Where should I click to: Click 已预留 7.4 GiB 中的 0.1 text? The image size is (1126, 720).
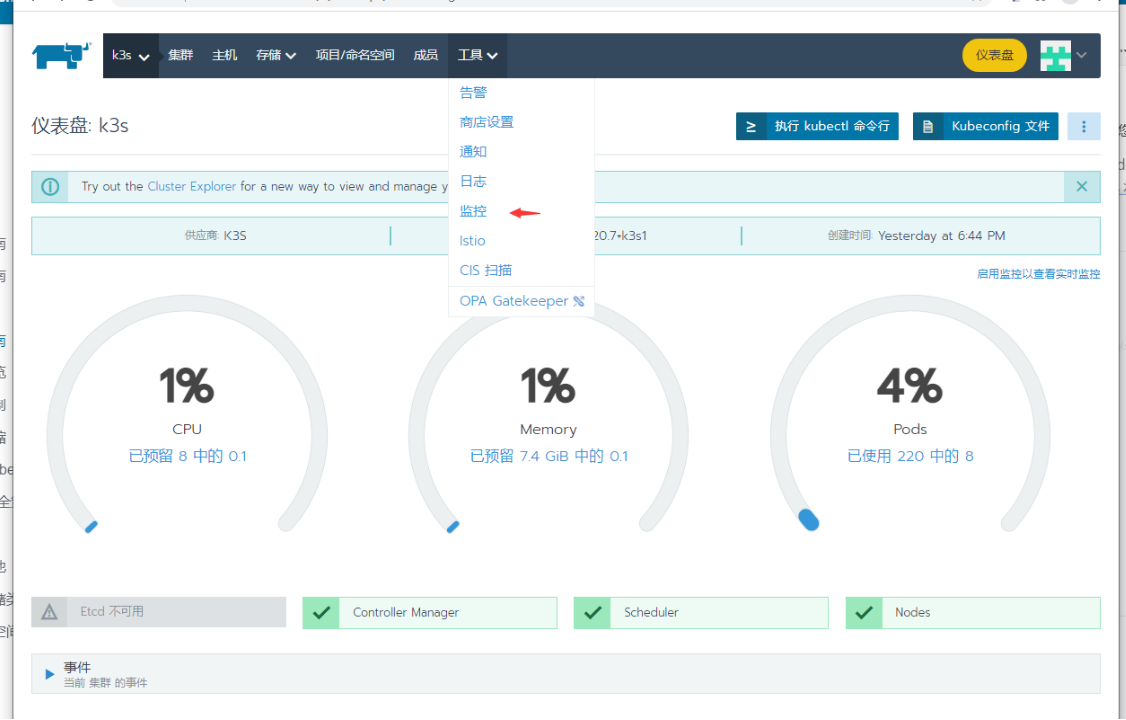coord(549,456)
